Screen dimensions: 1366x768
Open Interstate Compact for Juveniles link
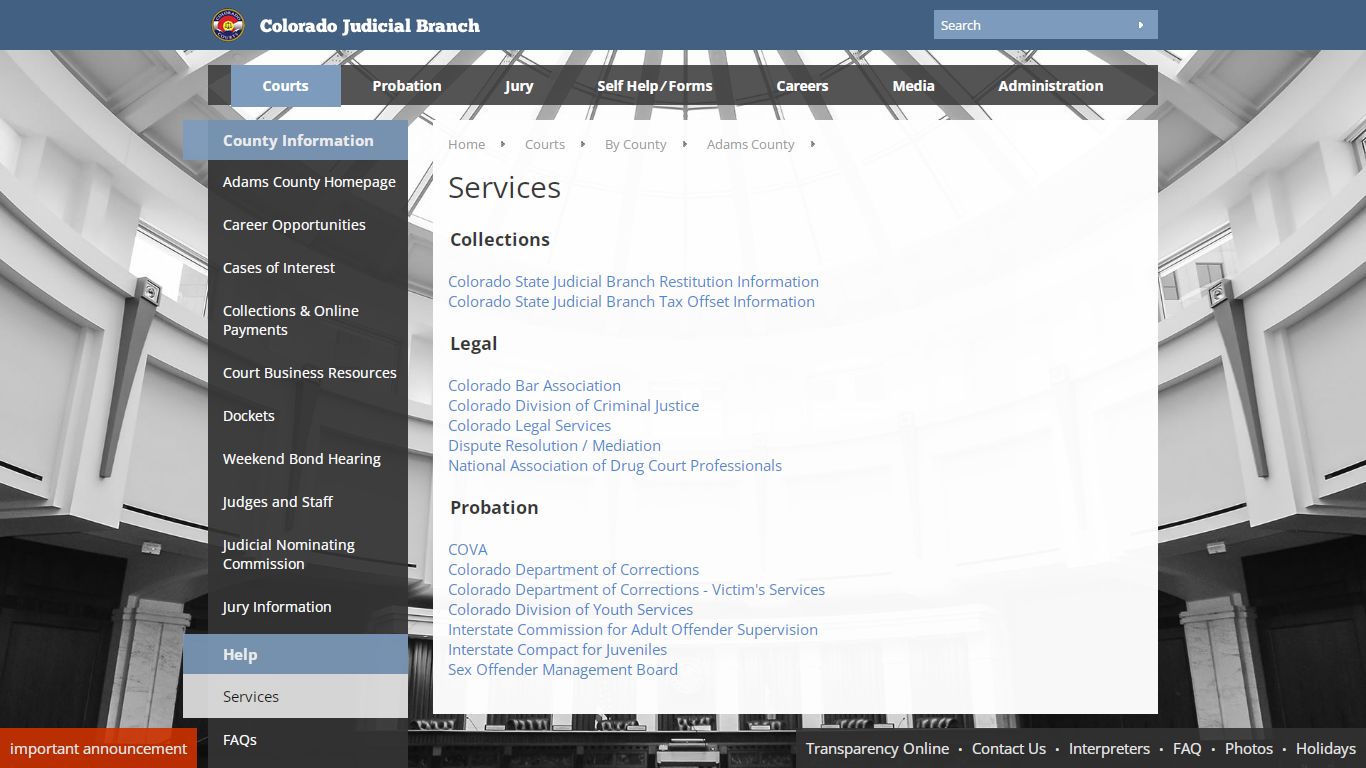(557, 650)
